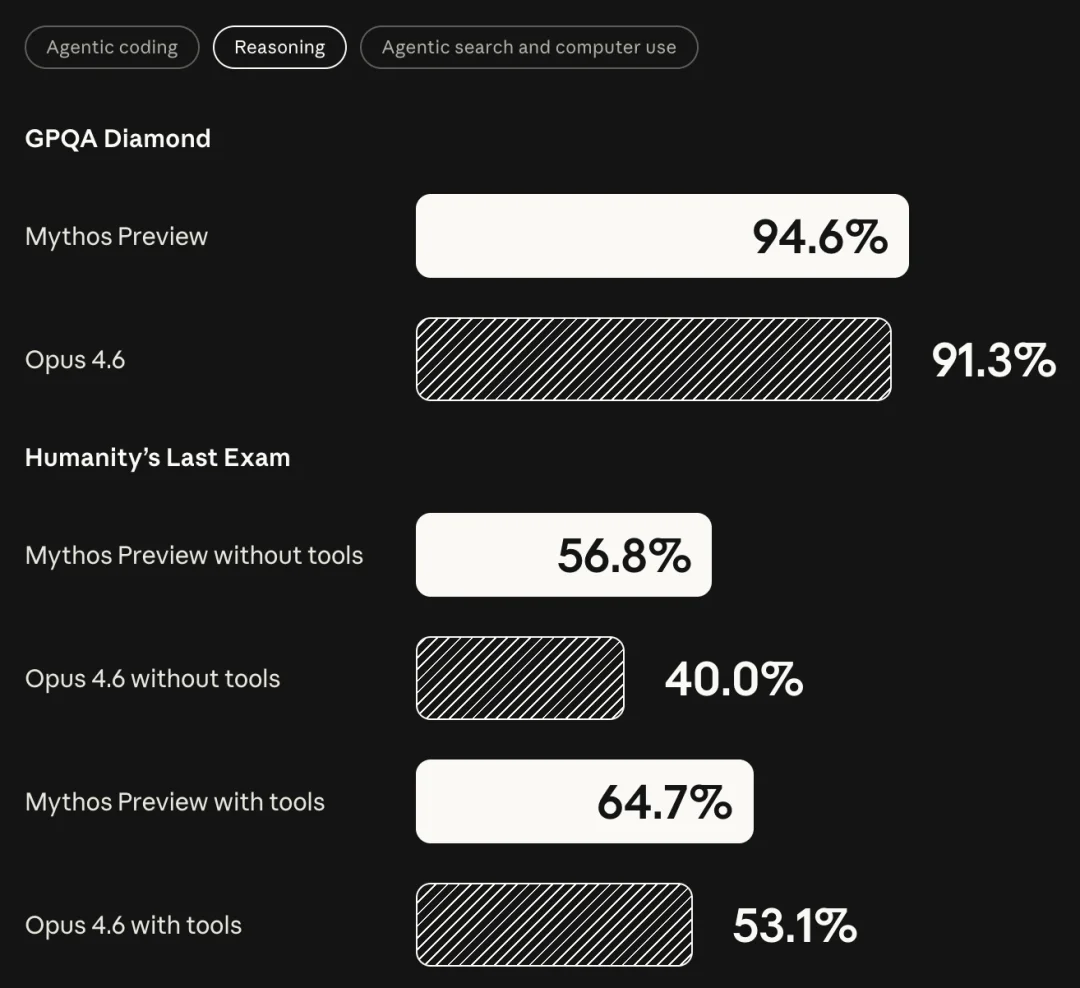This screenshot has width=1080, height=988.
Task: Select the Reasoning tab
Action: [279, 47]
